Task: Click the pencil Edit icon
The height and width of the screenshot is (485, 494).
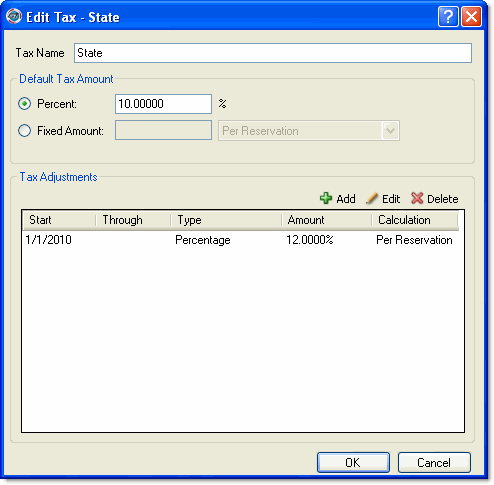Action: (372, 198)
